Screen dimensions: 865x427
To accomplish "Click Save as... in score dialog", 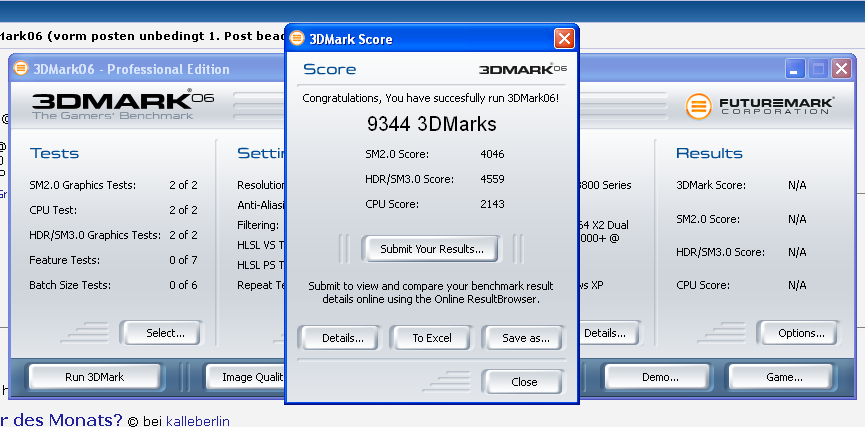I will [x=522, y=338].
